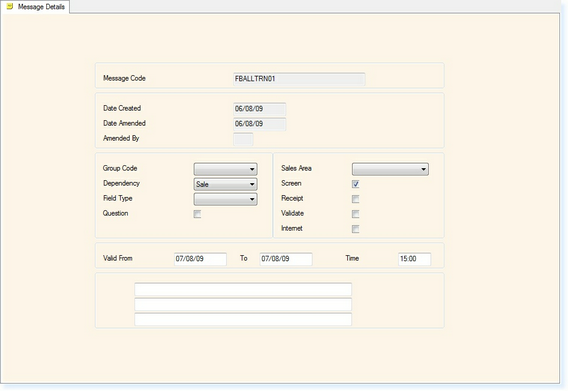This screenshot has width=568, height=391.
Task: Toggle the Question checkbox
Action: point(197,214)
